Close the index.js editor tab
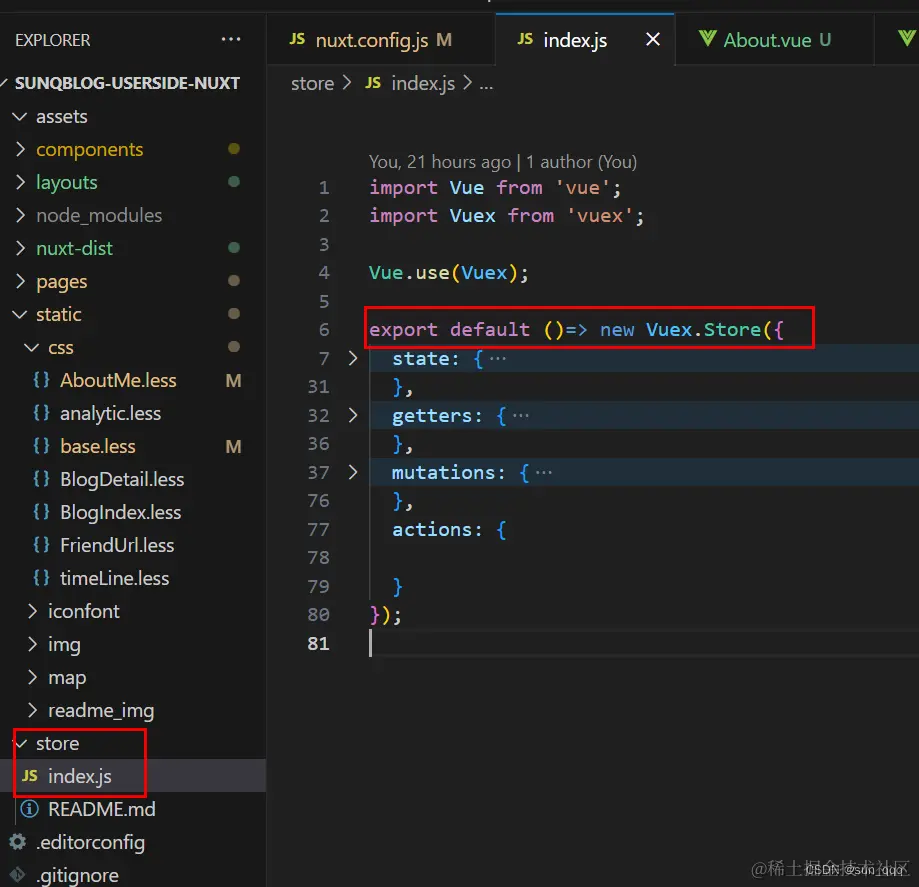Screen dimensions: 919x887 coord(652,39)
